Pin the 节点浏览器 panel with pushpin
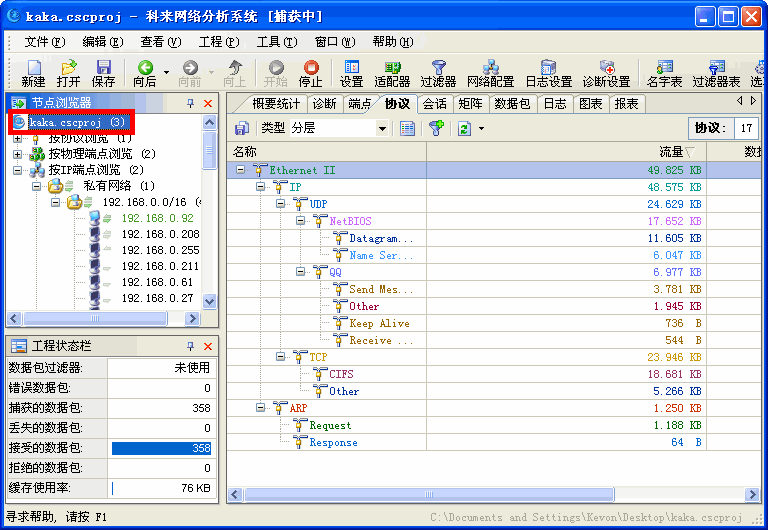 [190, 103]
